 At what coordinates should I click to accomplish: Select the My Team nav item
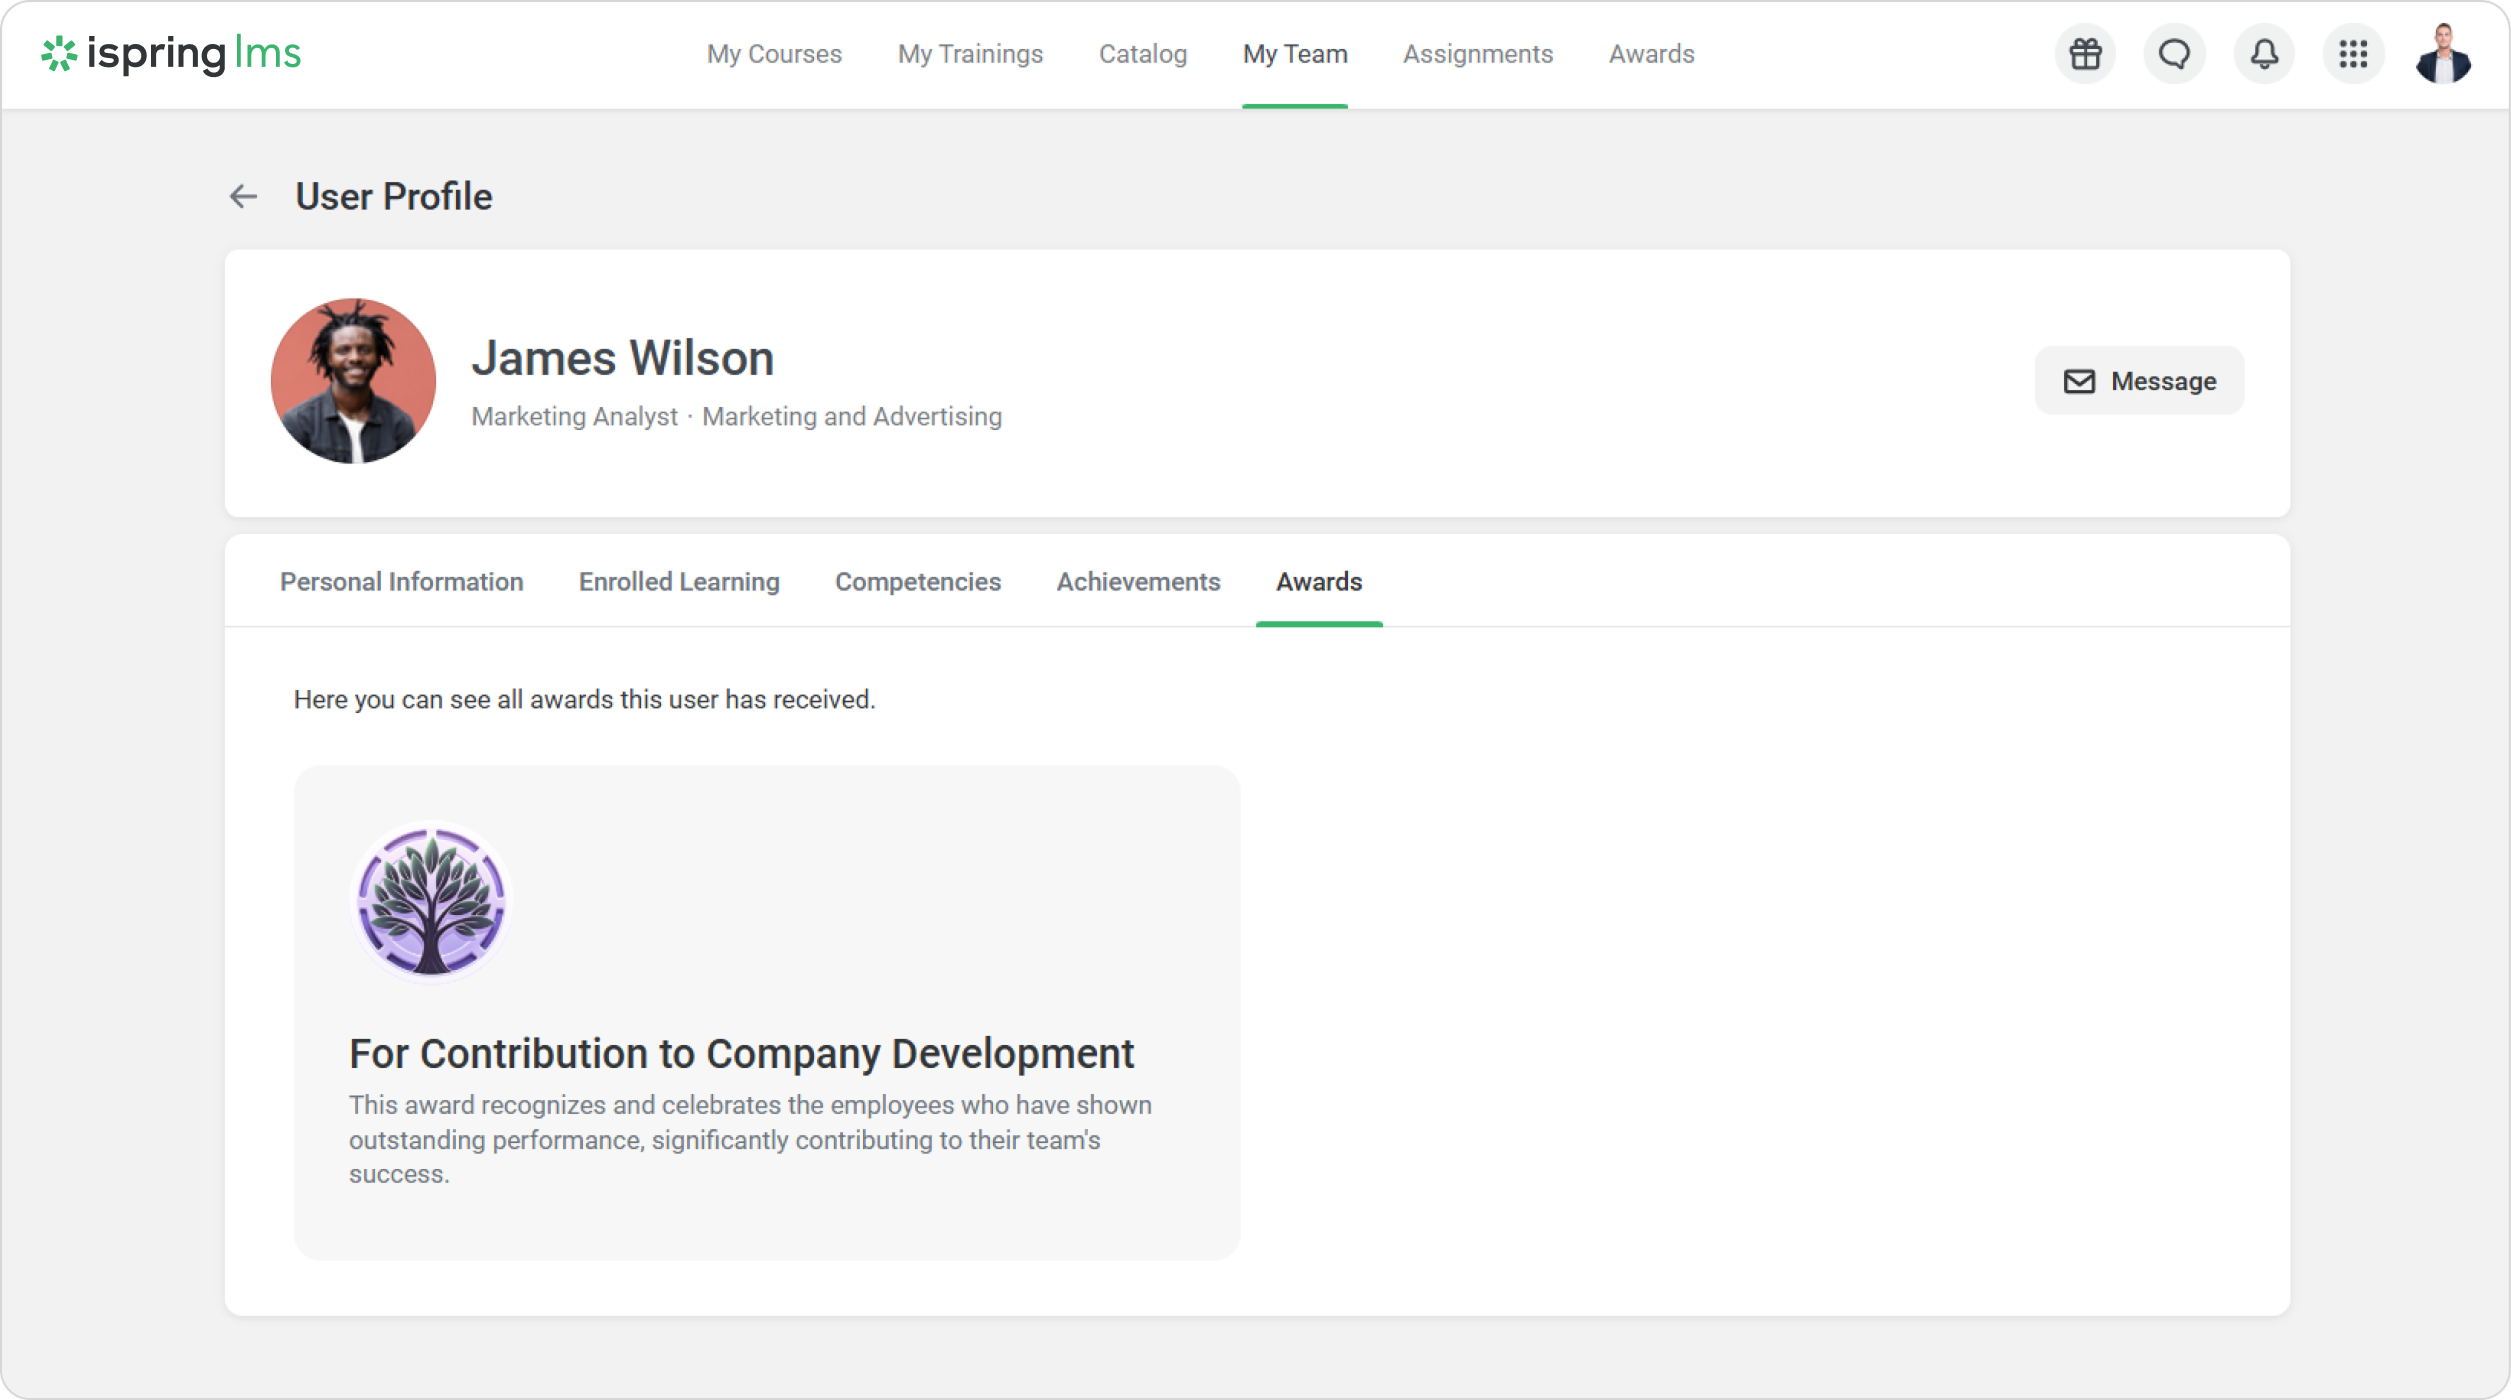coord(1295,54)
